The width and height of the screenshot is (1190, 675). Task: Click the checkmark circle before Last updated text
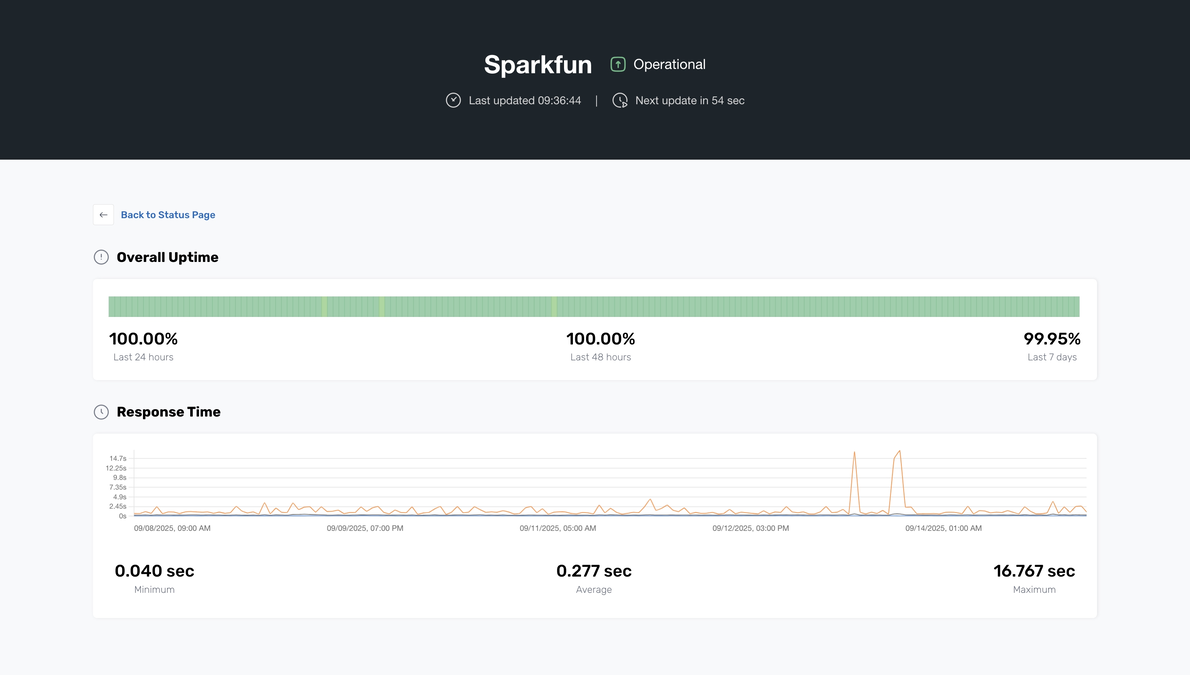(x=453, y=100)
